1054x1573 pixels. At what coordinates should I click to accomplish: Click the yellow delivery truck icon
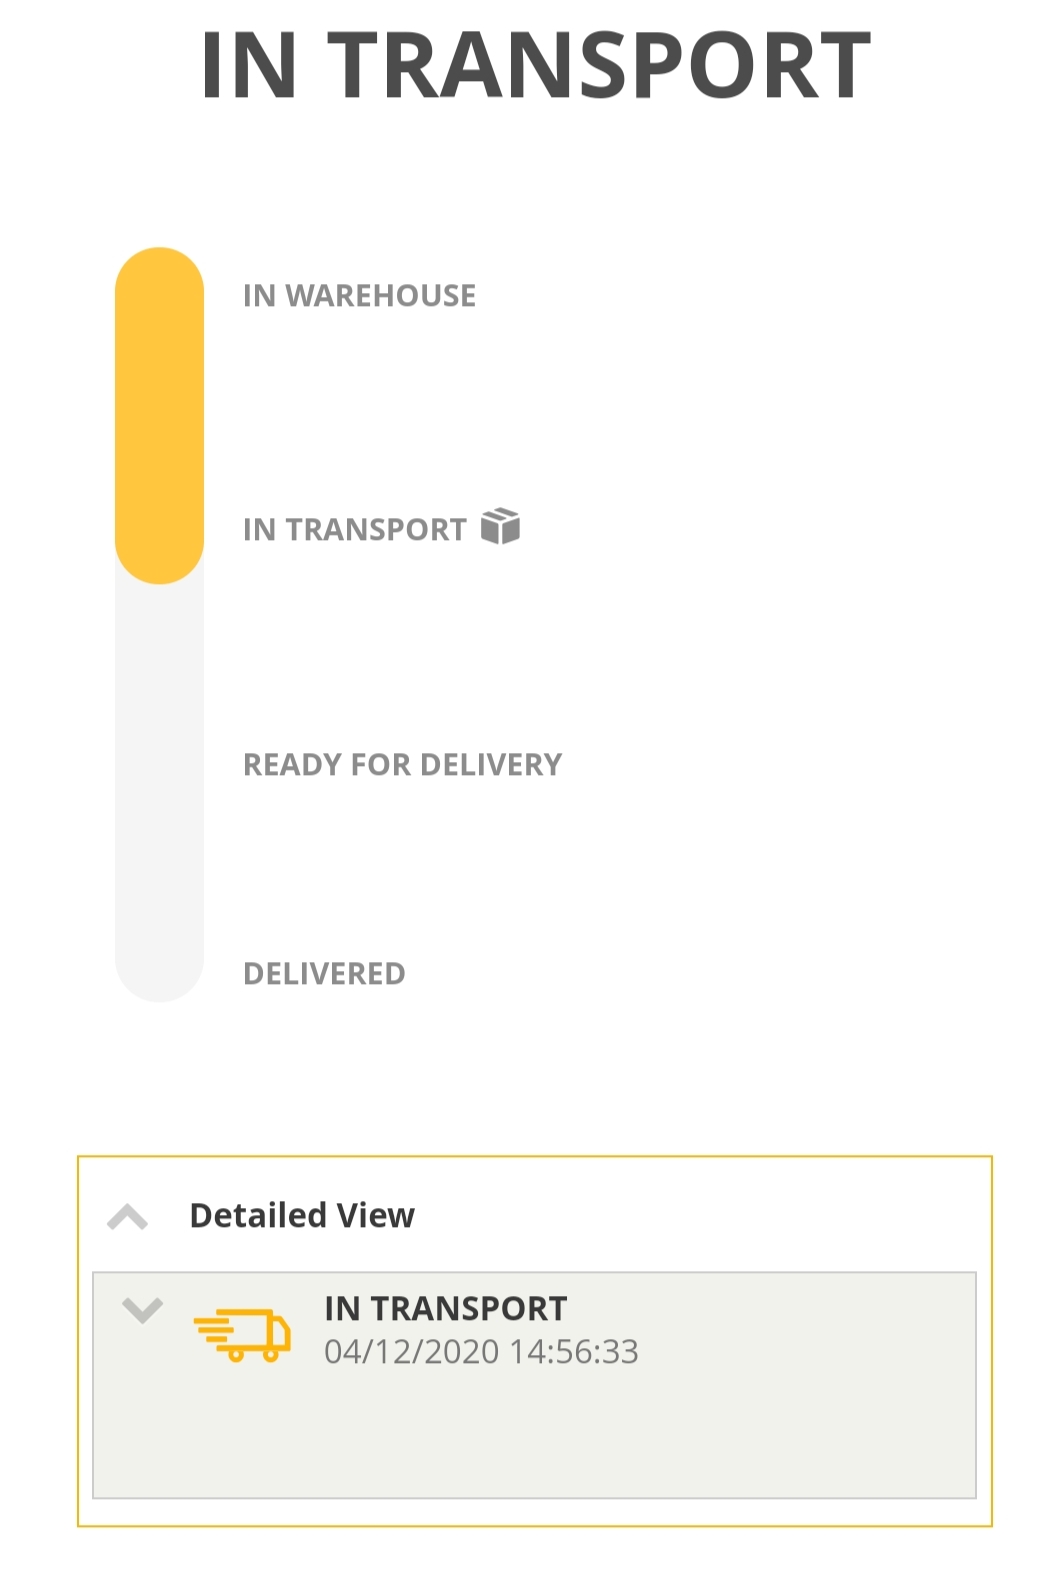click(x=242, y=1335)
